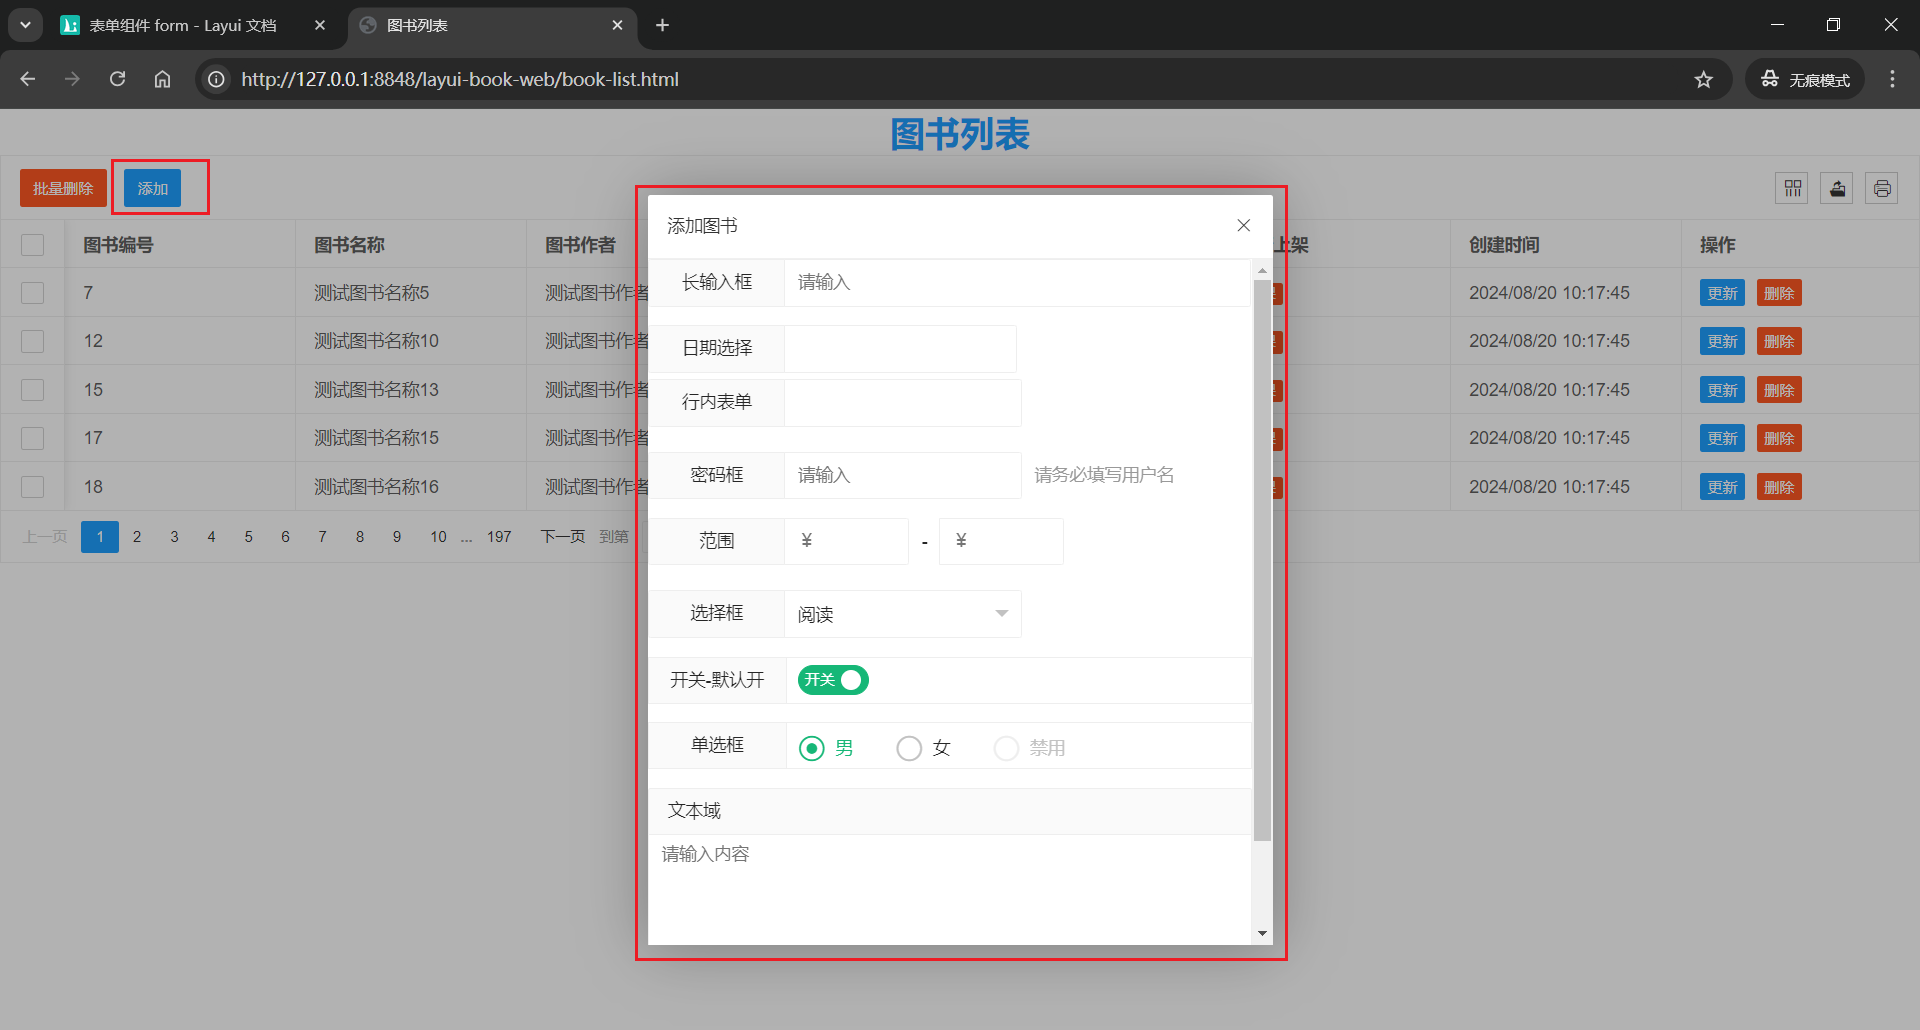
Task: Click the table export icon
Action: click(x=1837, y=188)
